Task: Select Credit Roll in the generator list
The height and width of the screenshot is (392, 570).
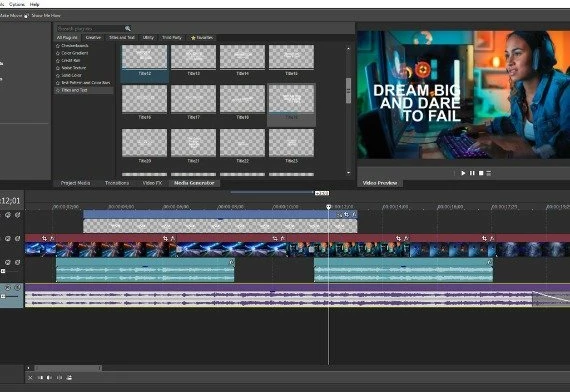Action: coord(71,60)
